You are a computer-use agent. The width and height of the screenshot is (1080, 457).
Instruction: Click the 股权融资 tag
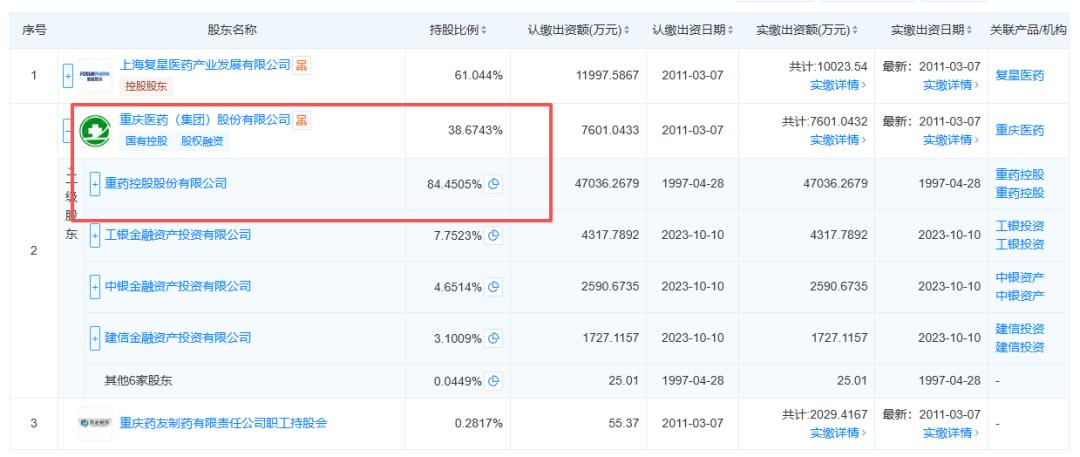[202, 141]
